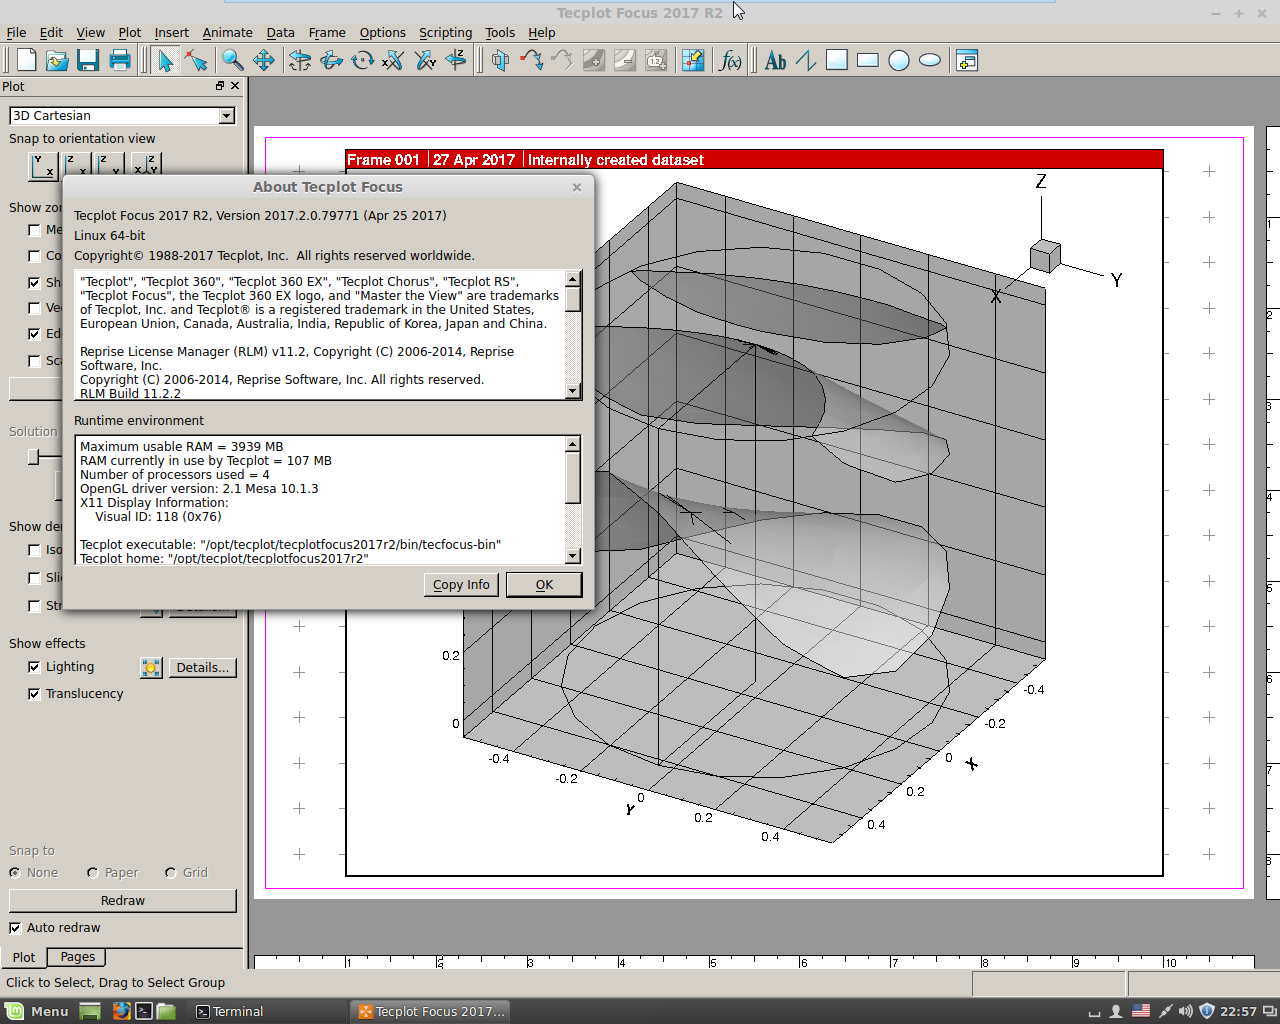The height and width of the screenshot is (1024, 1280).
Task: Select the Spherical rotate tool
Action: [x=300, y=60]
